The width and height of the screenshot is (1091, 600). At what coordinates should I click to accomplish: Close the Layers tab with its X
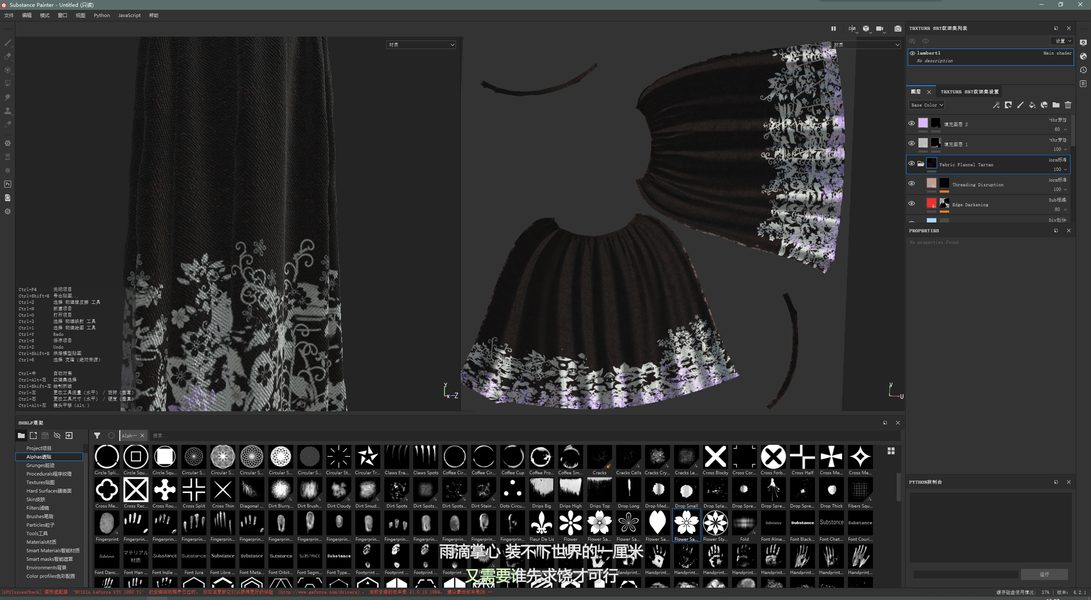point(929,92)
